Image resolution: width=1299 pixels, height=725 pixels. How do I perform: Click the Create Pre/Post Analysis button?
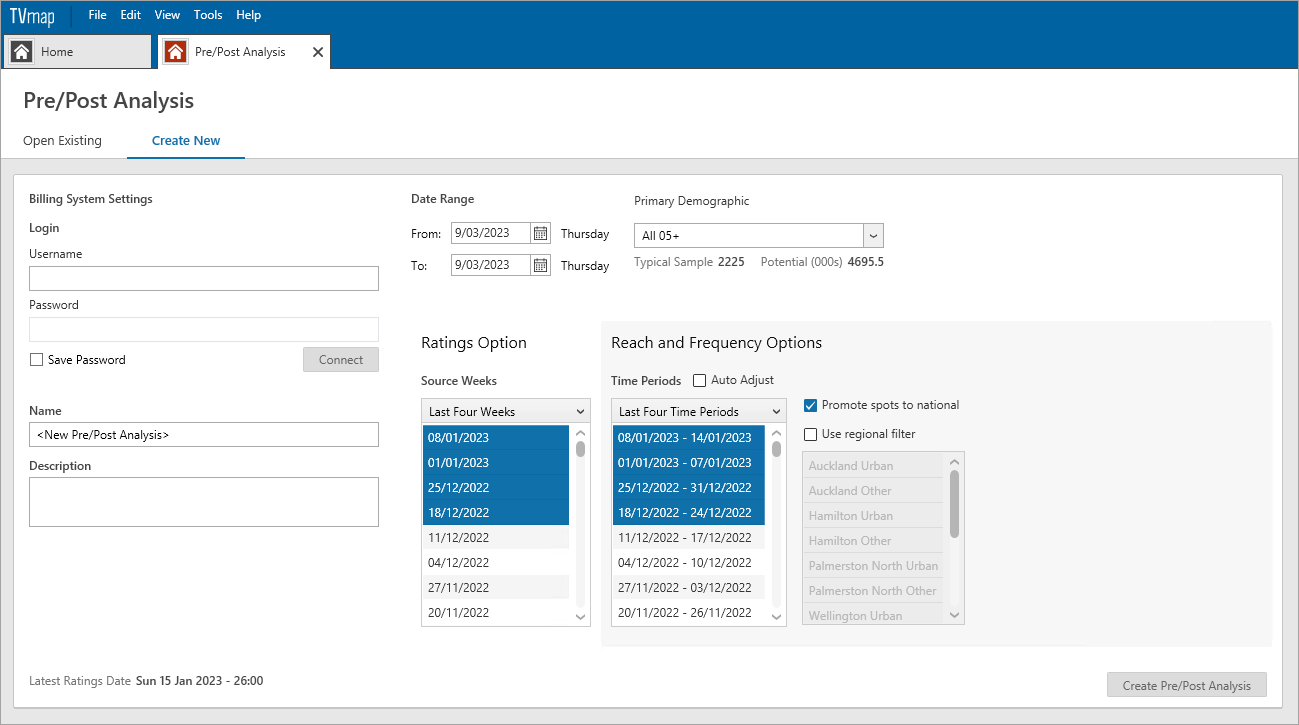1186,685
